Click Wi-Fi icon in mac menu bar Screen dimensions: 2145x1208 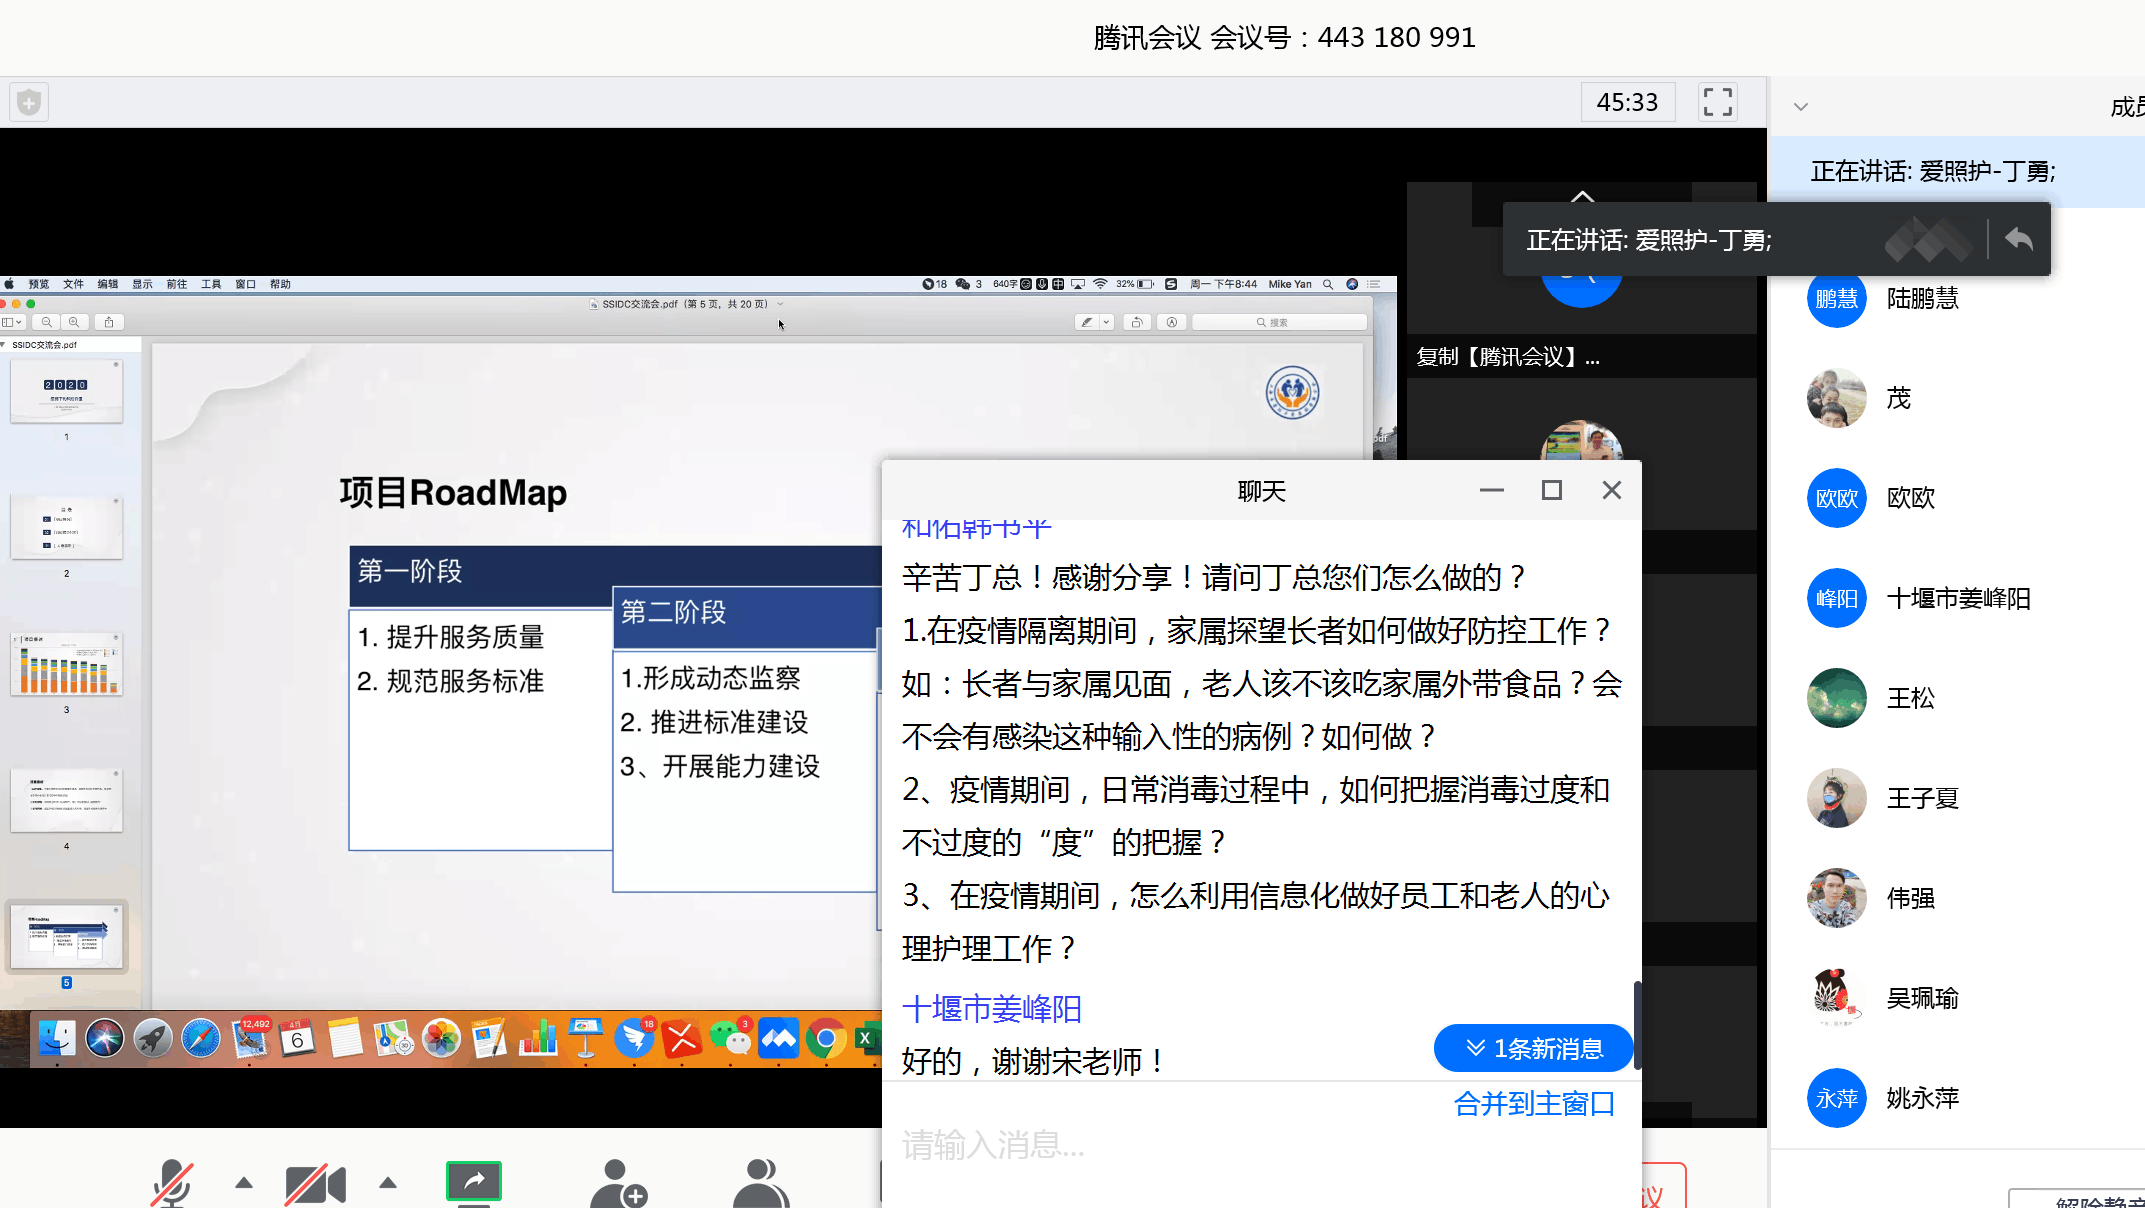coord(1100,284)
